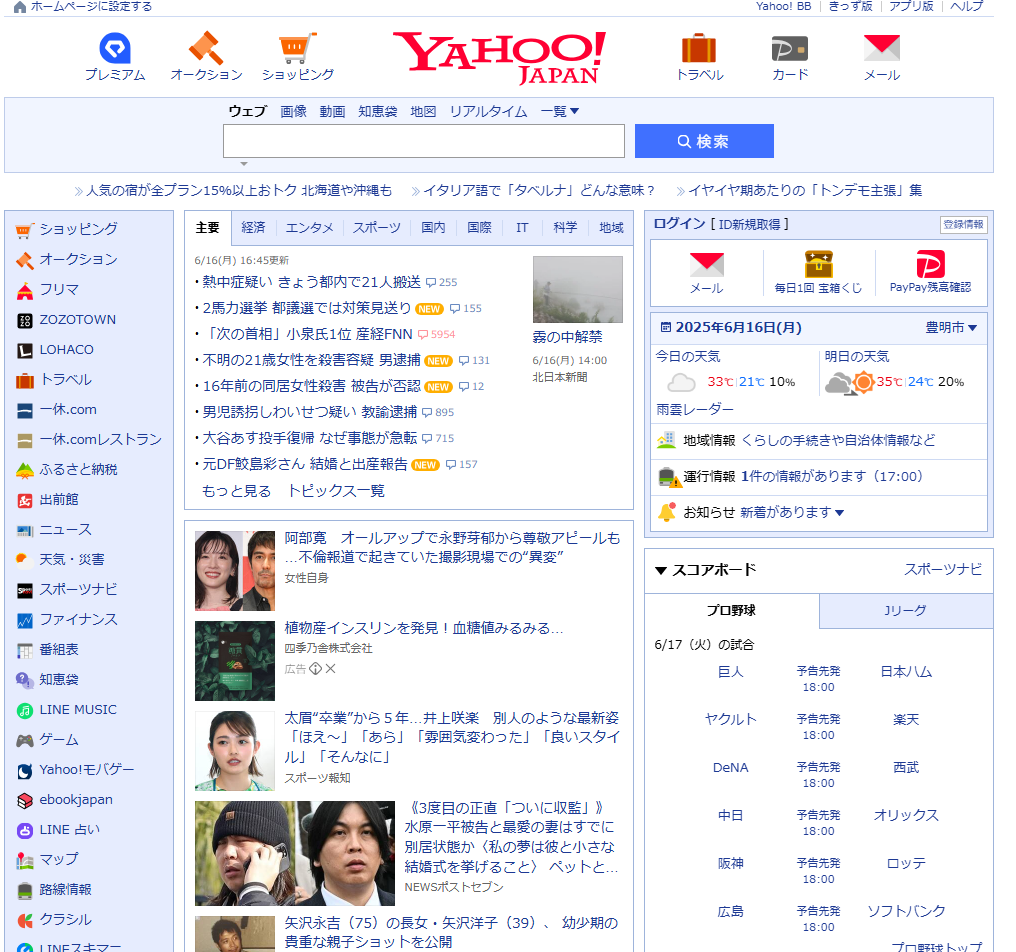Click もっと見る under the headlines
The width and height of the screenshot is (1016, 952).
click(x=237, y=491)
